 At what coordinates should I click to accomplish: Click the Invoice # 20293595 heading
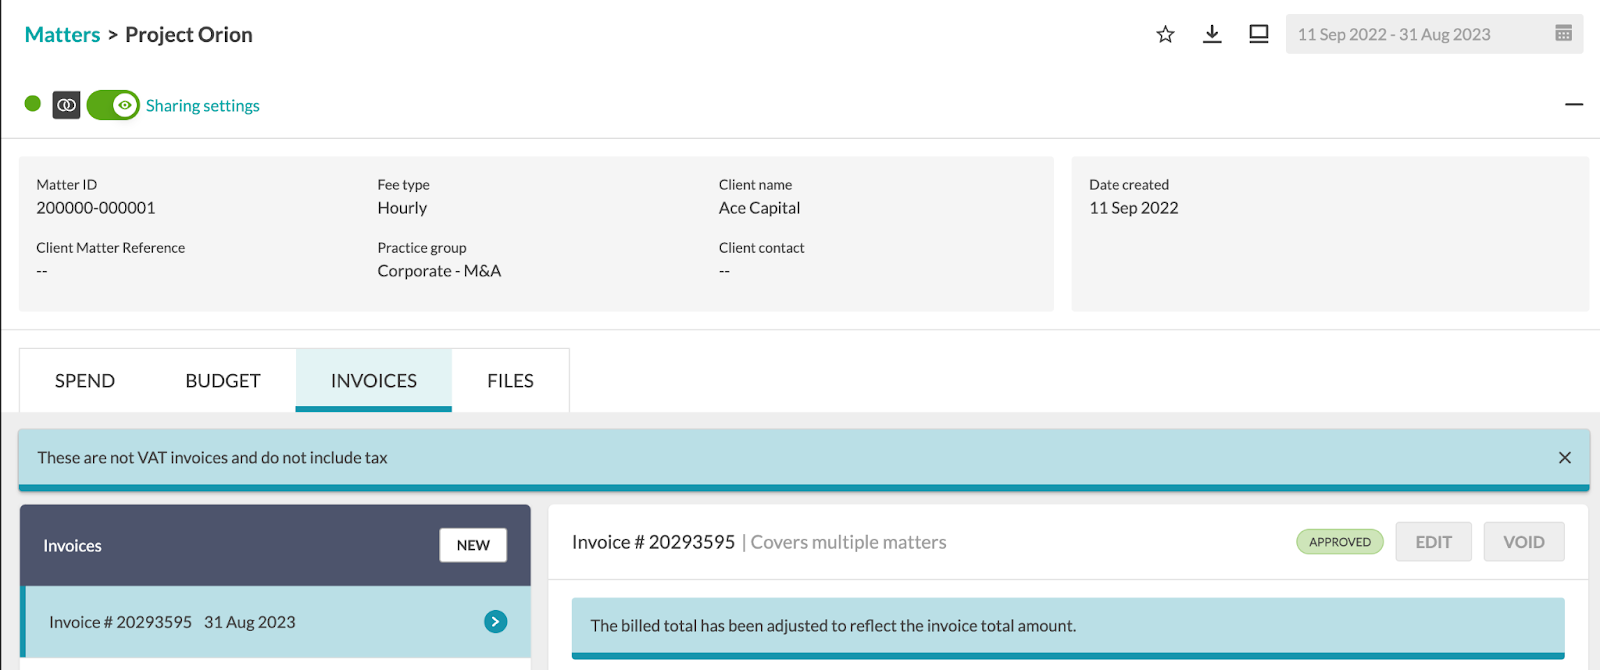click(653, 542)
